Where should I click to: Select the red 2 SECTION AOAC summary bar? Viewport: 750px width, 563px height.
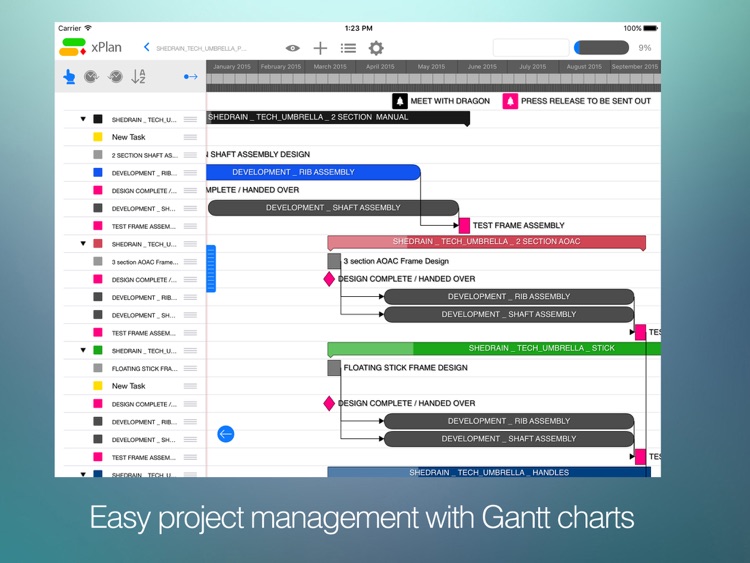tap(486, 242)
